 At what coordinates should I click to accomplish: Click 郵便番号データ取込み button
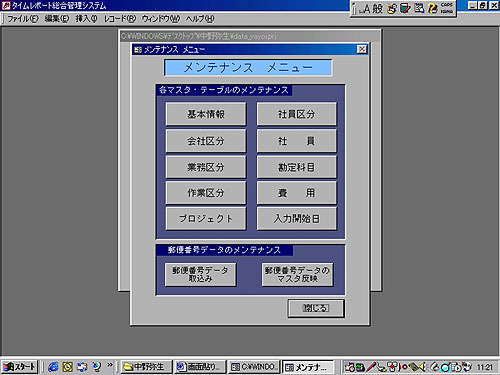(x=201, y=274)
